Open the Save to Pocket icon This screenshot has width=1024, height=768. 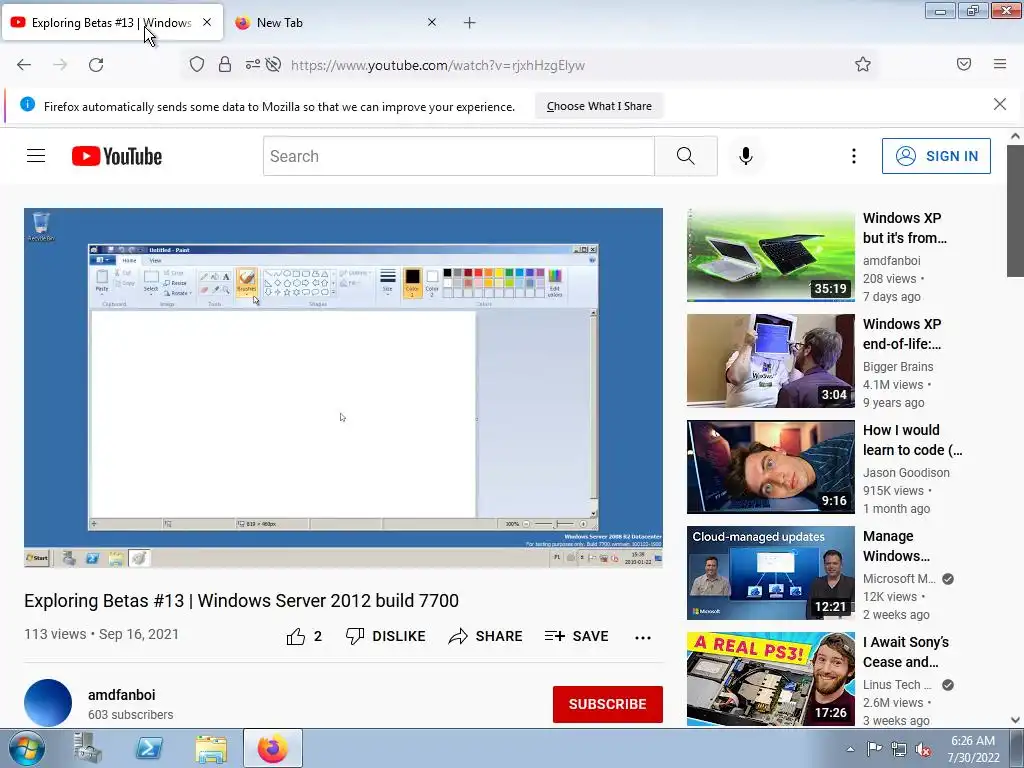pyautogui.click(x=964, y=64)
